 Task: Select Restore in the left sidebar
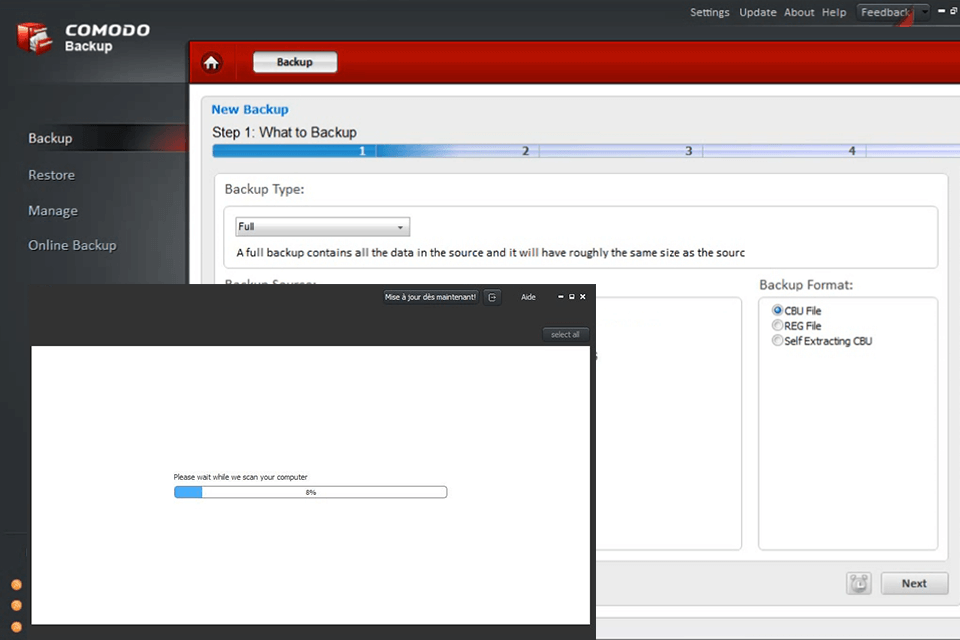click(x=51, y=174)
